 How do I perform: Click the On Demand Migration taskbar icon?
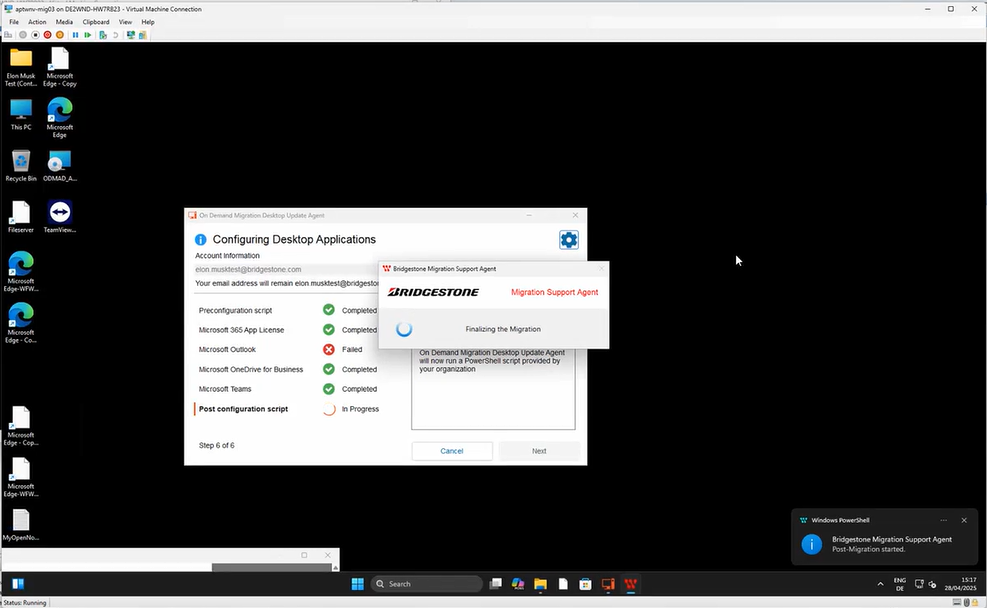[608, 584]
